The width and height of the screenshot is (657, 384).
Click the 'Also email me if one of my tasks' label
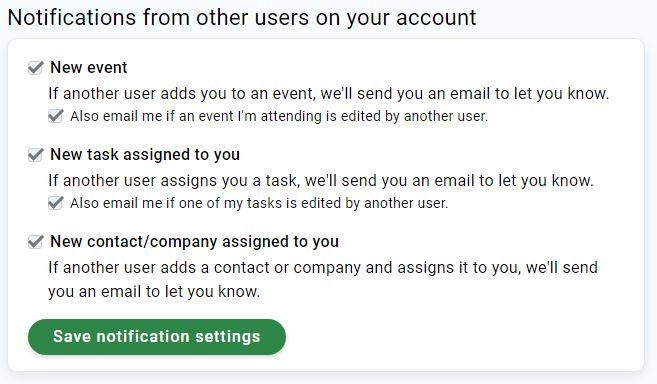click(259, 203)
